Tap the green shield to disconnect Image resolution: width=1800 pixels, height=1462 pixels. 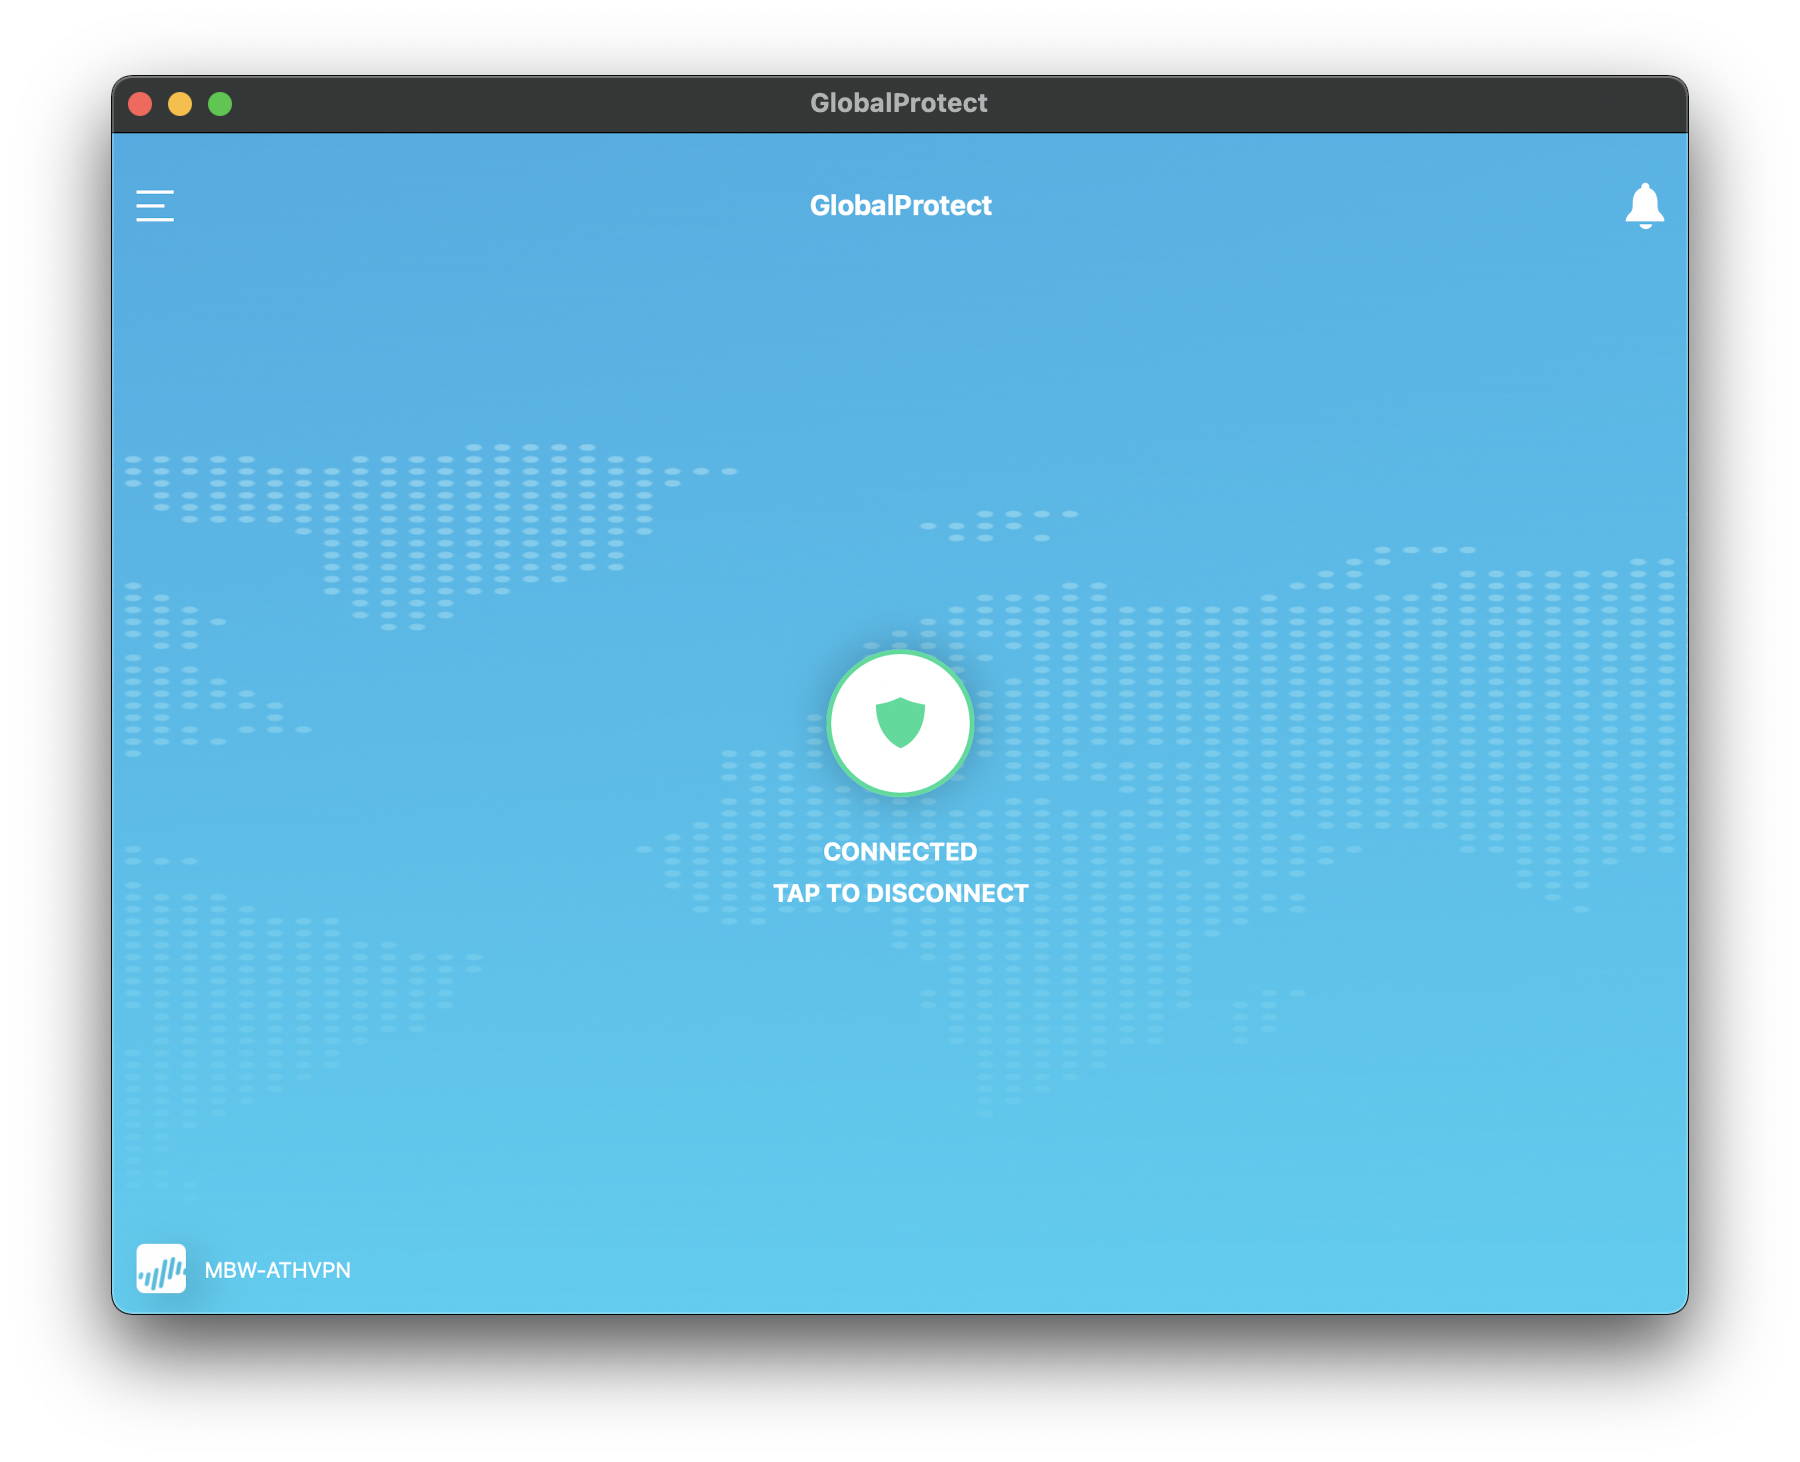click(x=900, y=723)
